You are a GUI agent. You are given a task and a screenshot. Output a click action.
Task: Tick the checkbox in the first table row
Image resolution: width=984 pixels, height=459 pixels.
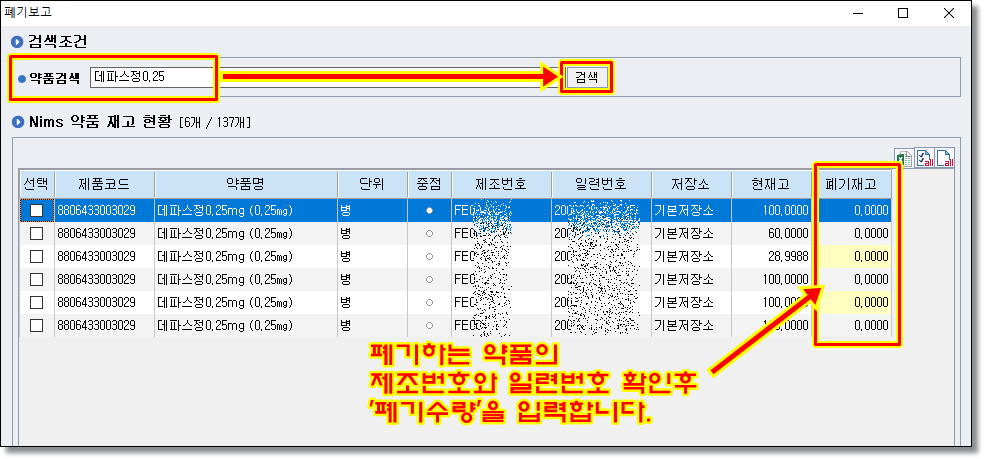pos(37,211)
